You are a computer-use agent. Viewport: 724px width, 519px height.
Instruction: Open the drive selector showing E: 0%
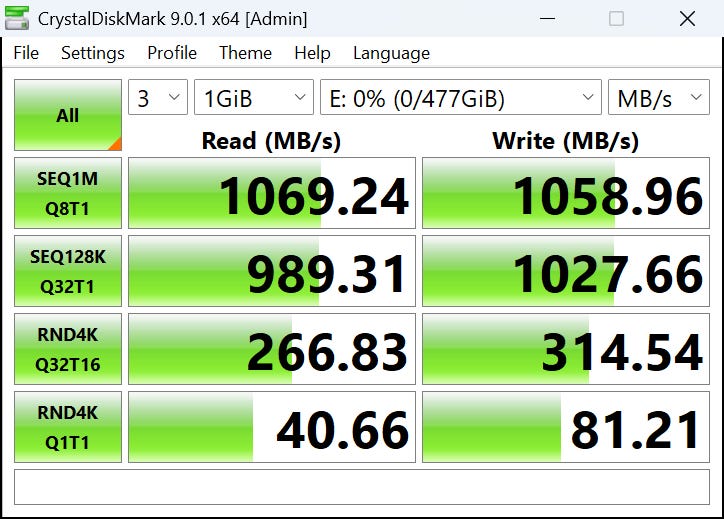point(461,97)
